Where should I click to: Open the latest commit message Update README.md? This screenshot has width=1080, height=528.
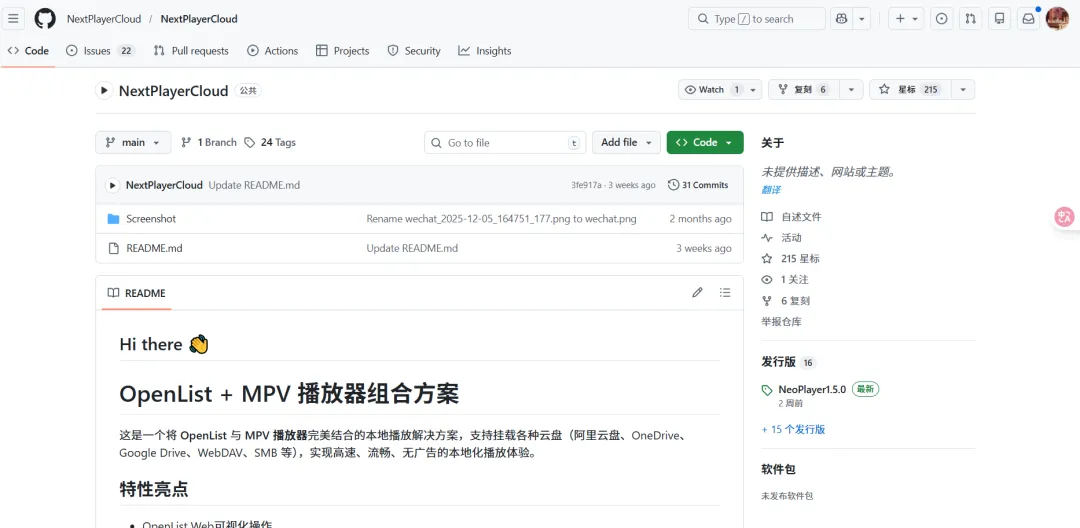[x=254, y=185]
